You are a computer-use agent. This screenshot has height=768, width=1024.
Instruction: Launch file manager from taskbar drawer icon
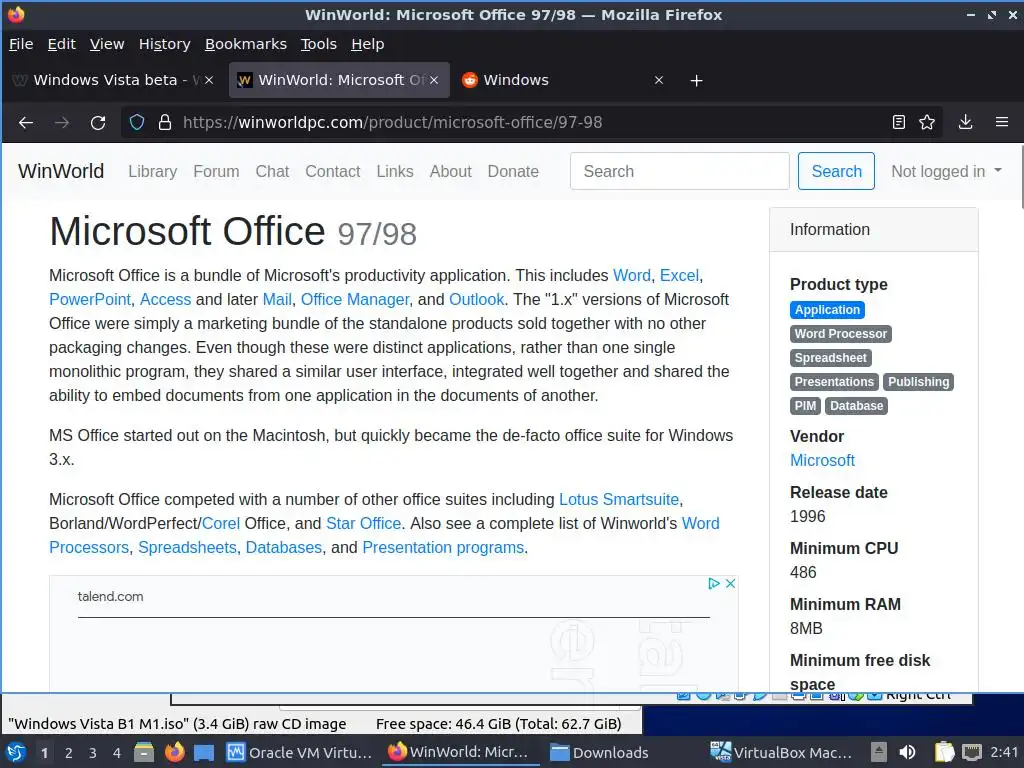[x=144, y=752]
